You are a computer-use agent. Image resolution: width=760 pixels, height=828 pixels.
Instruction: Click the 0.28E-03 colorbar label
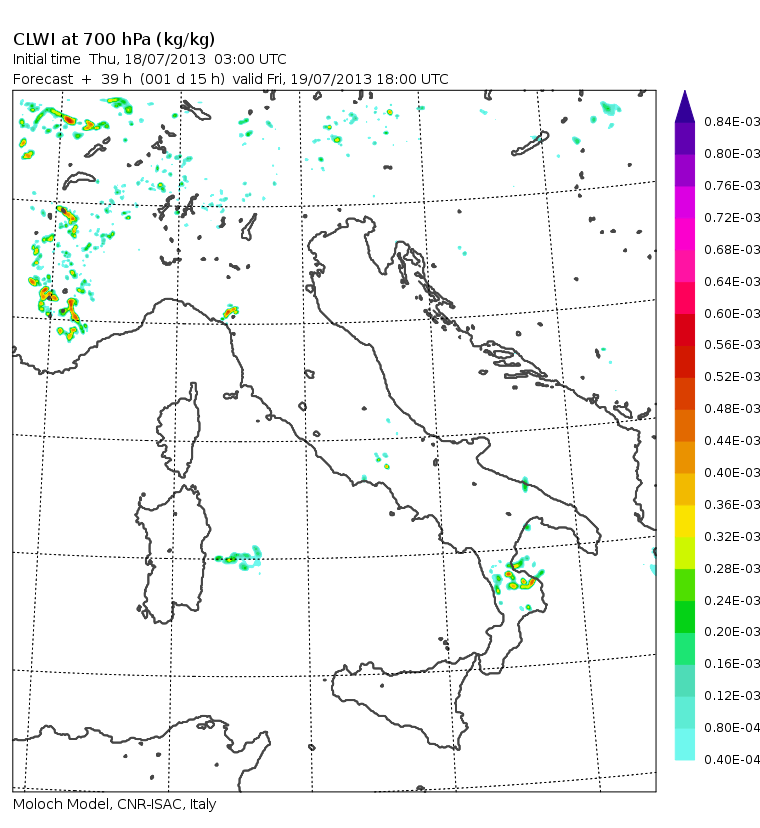tap(732, 569)
